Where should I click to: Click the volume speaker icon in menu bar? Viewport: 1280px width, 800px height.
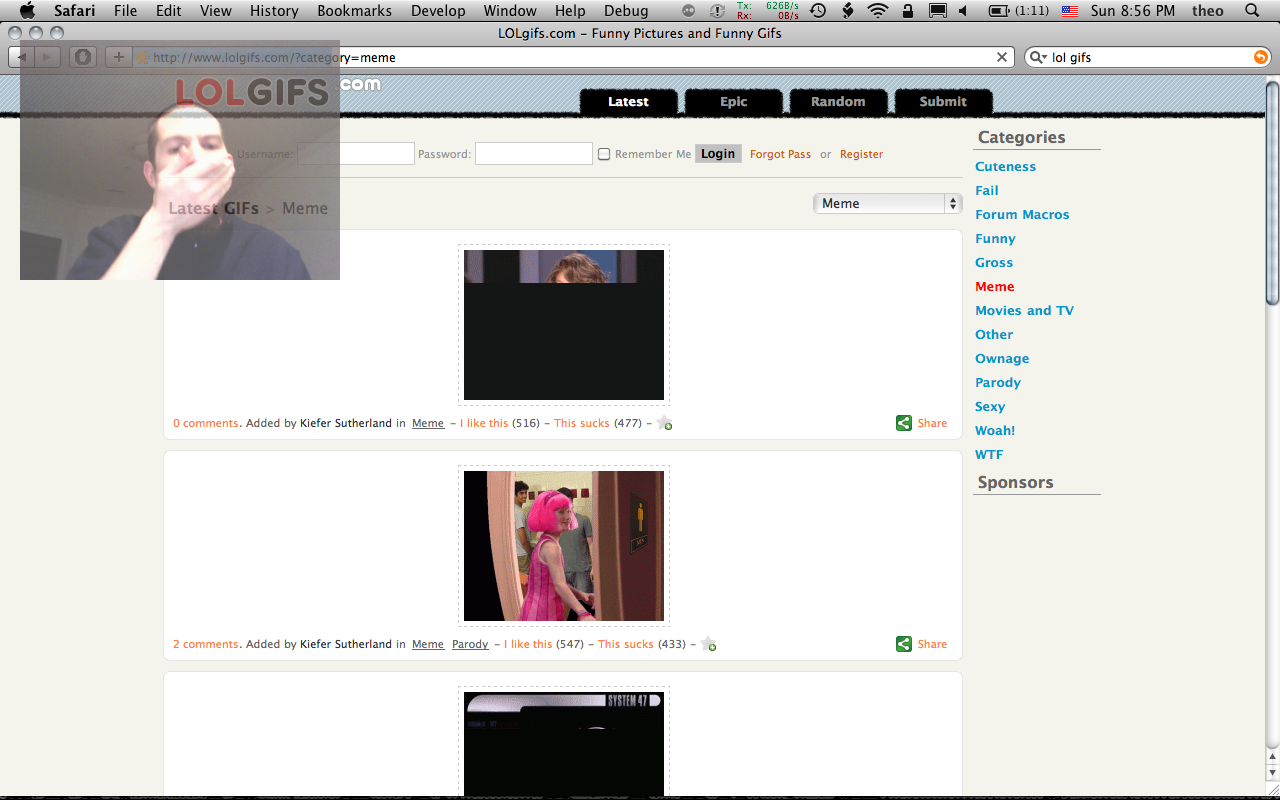click(x=963, y=11)
